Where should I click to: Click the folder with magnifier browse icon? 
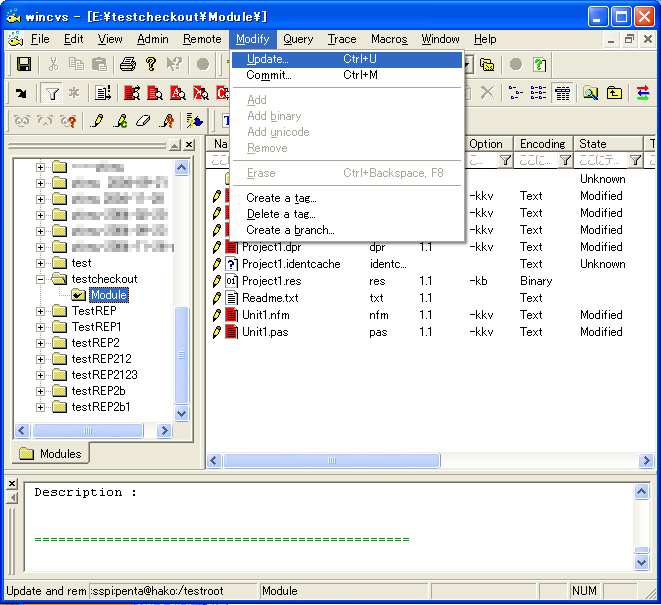pyautogui.click(x=591, y=93)
